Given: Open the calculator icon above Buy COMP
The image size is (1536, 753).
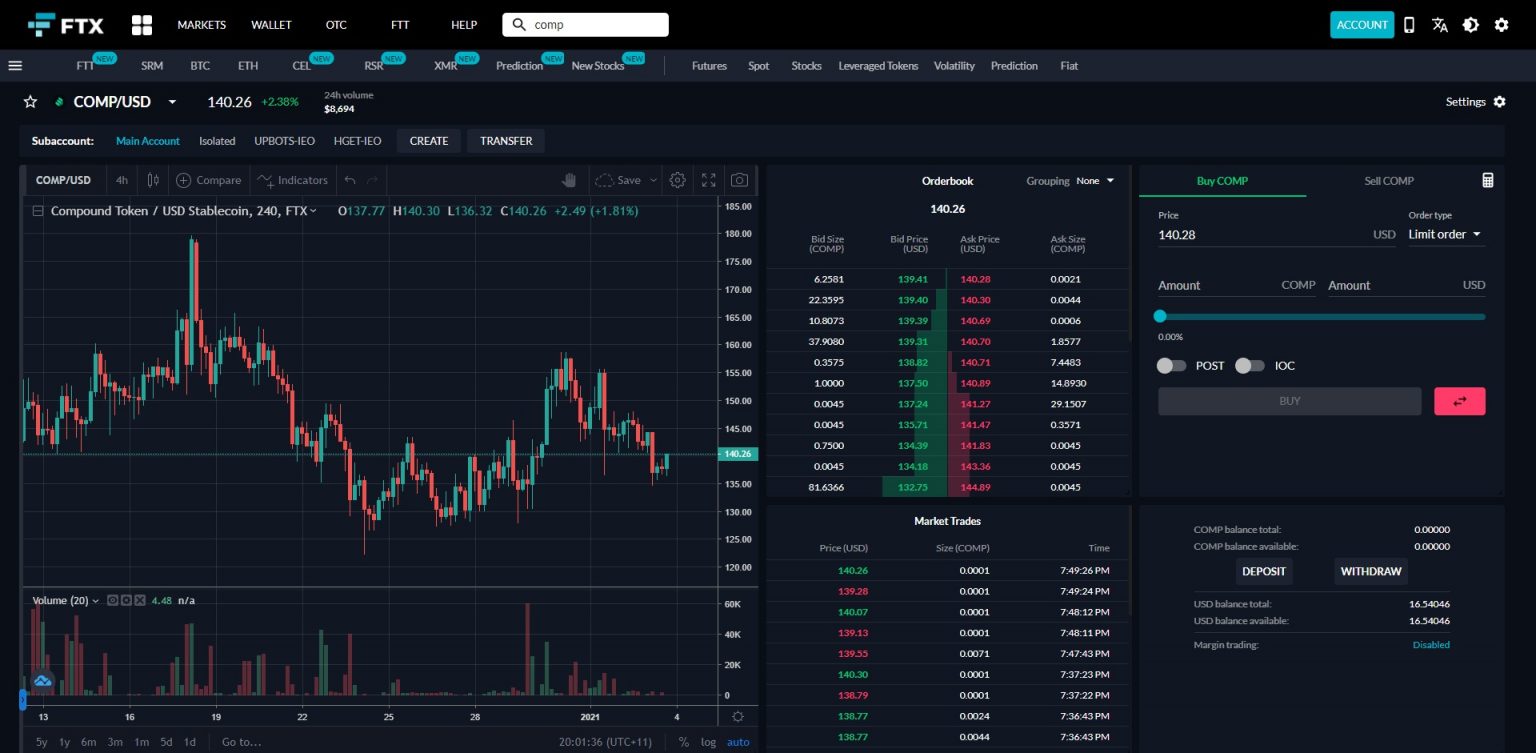Looking at the screenshot, I should pyautogui.click(x=1487, y=180).
